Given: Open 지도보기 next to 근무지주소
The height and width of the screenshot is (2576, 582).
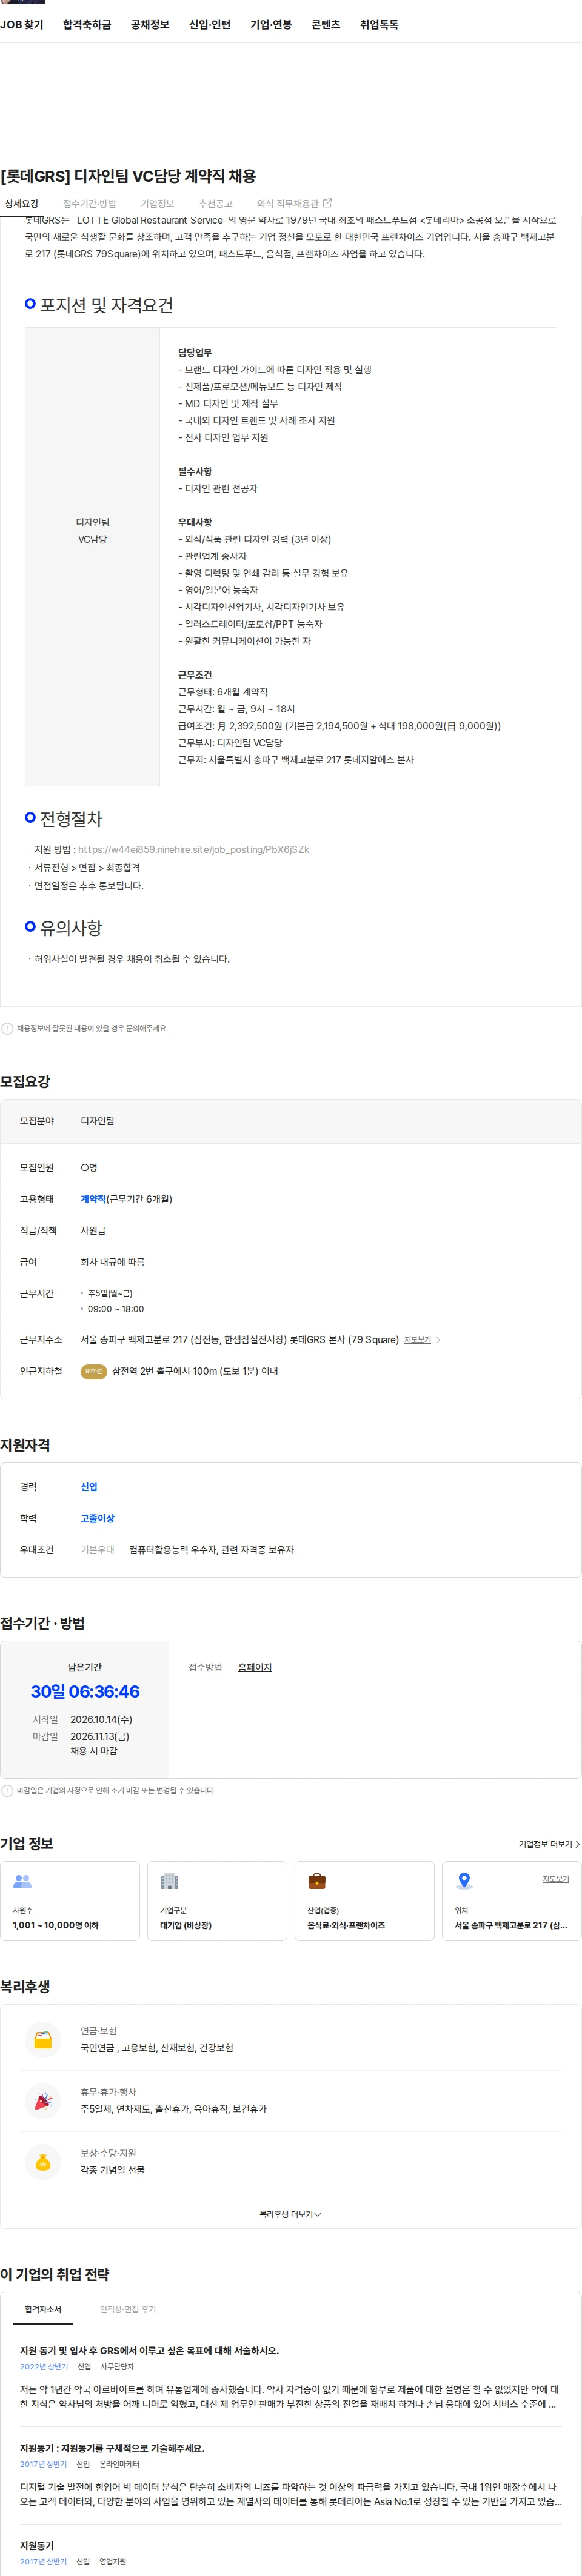Looking at the screenshot, I should (x=417, y=1340).
